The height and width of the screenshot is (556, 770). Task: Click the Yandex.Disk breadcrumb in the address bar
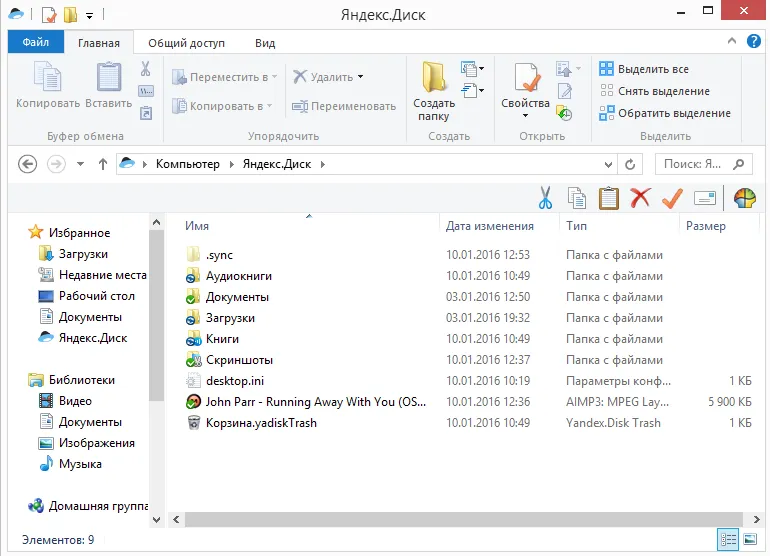click(x=276, y=164)
